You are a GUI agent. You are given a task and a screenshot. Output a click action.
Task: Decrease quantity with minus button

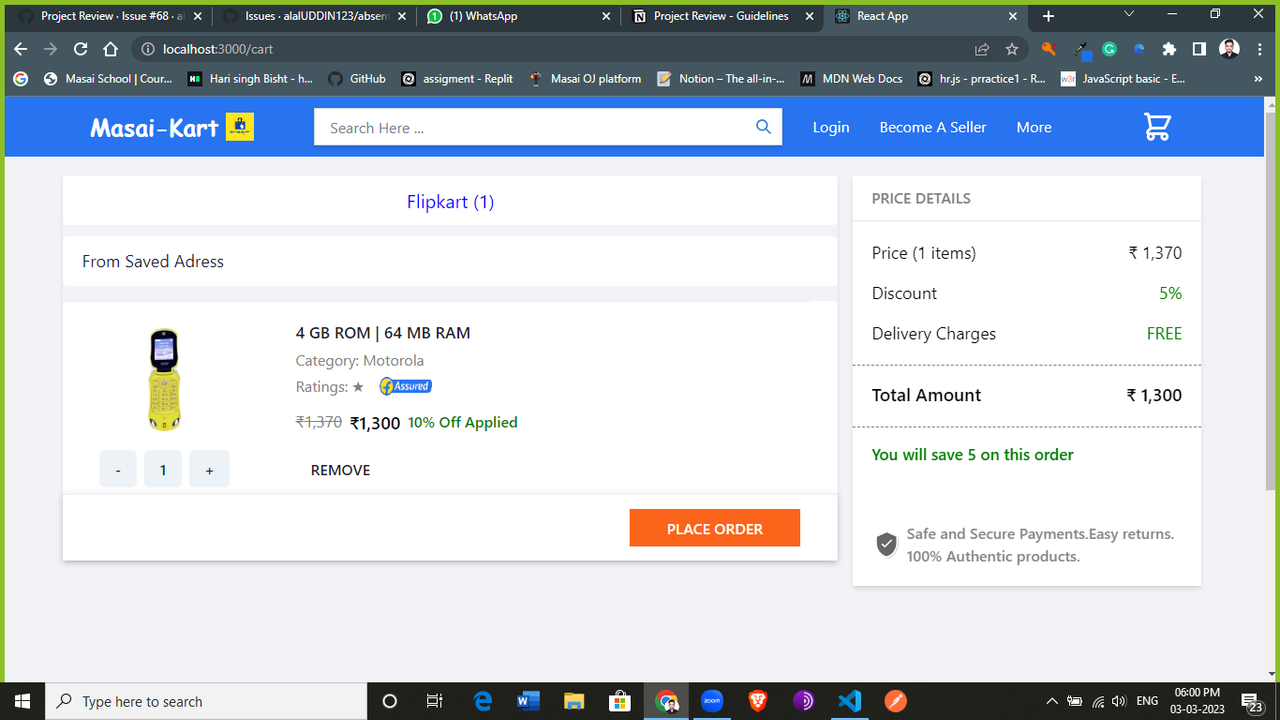pos(118,469)
